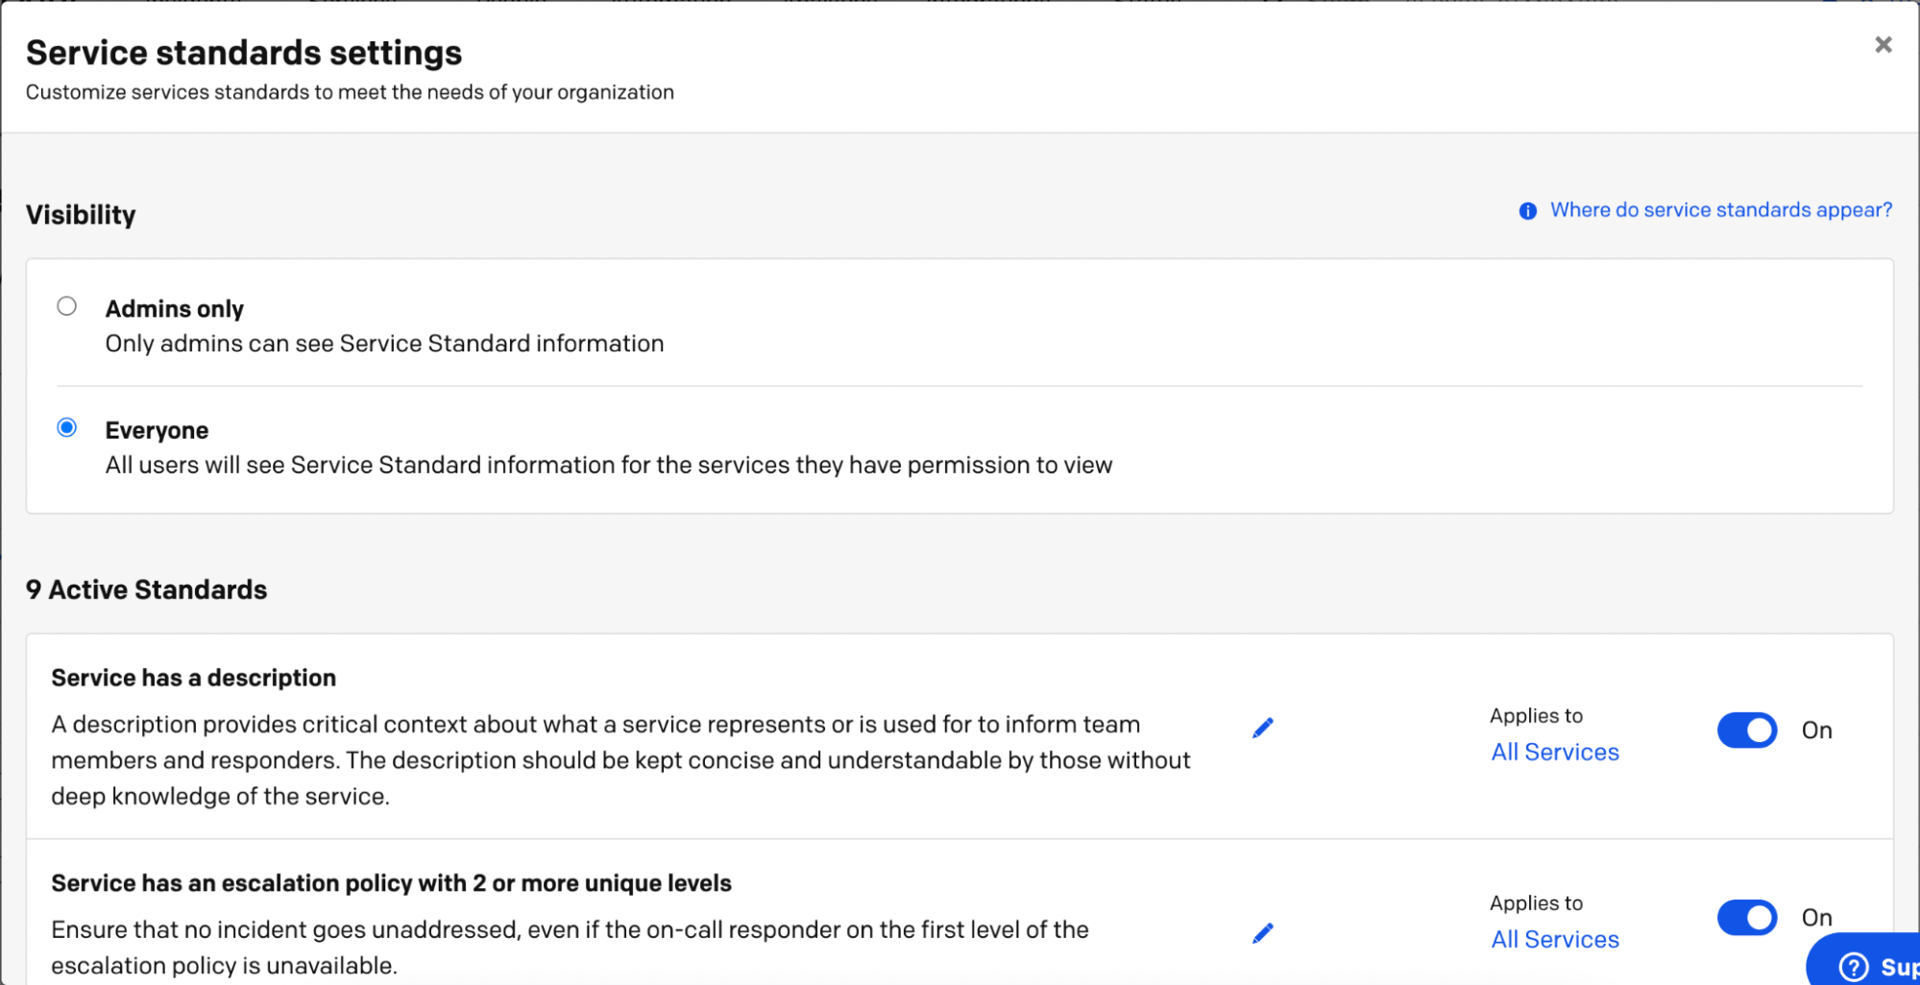Viewport: 1920px width, 985px height.
Task: Select the "Admins only" visibility option
Action: pos(67,306)
